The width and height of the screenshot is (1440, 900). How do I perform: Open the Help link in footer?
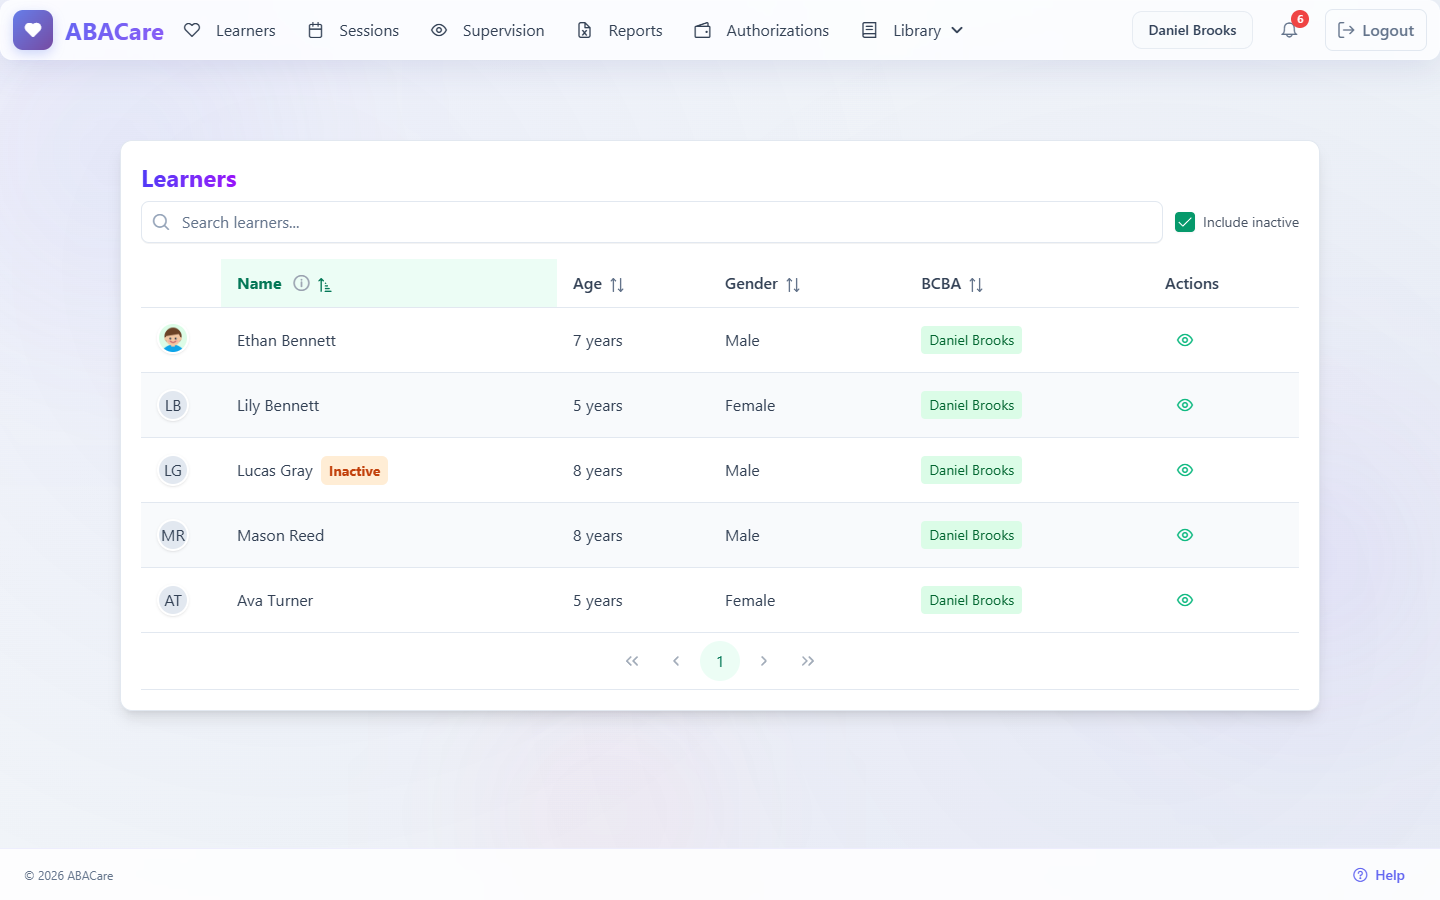1379,875
